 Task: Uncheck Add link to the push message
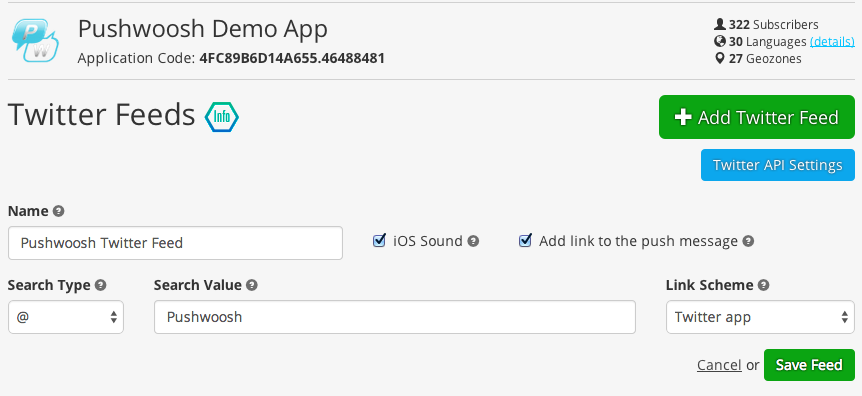(526, 240)
